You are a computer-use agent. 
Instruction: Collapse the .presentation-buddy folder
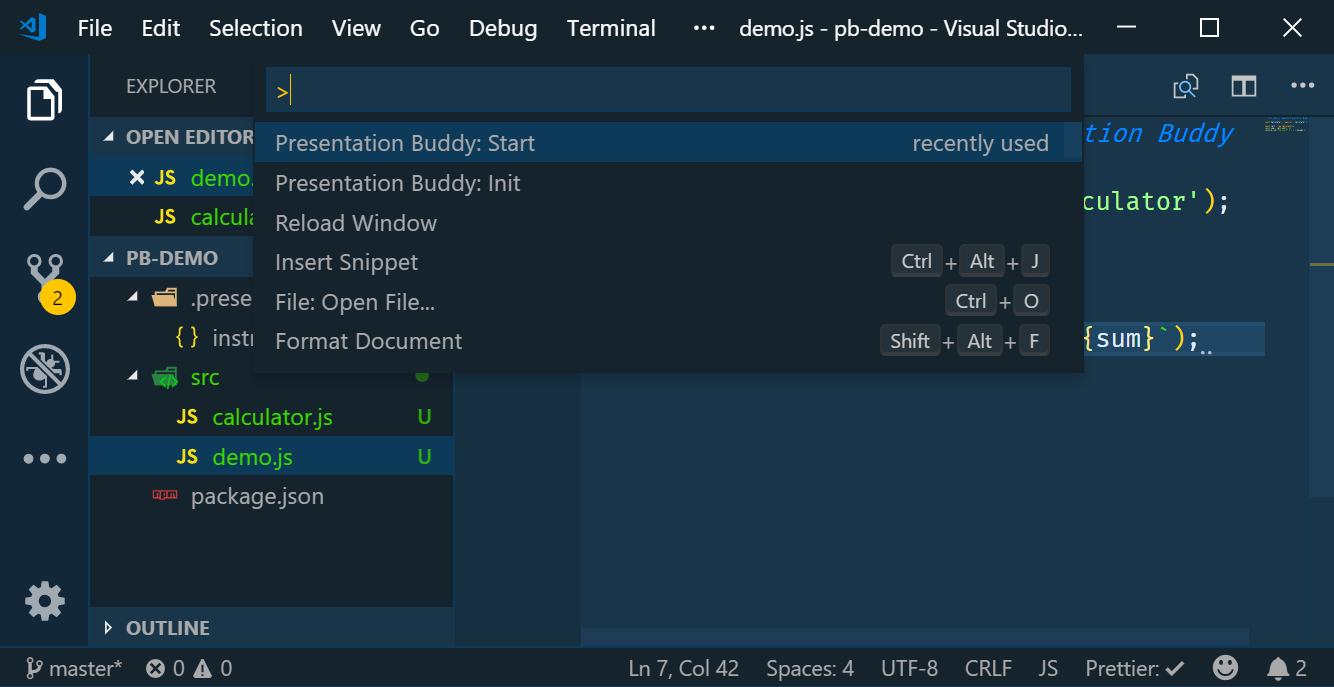point(134,298)
